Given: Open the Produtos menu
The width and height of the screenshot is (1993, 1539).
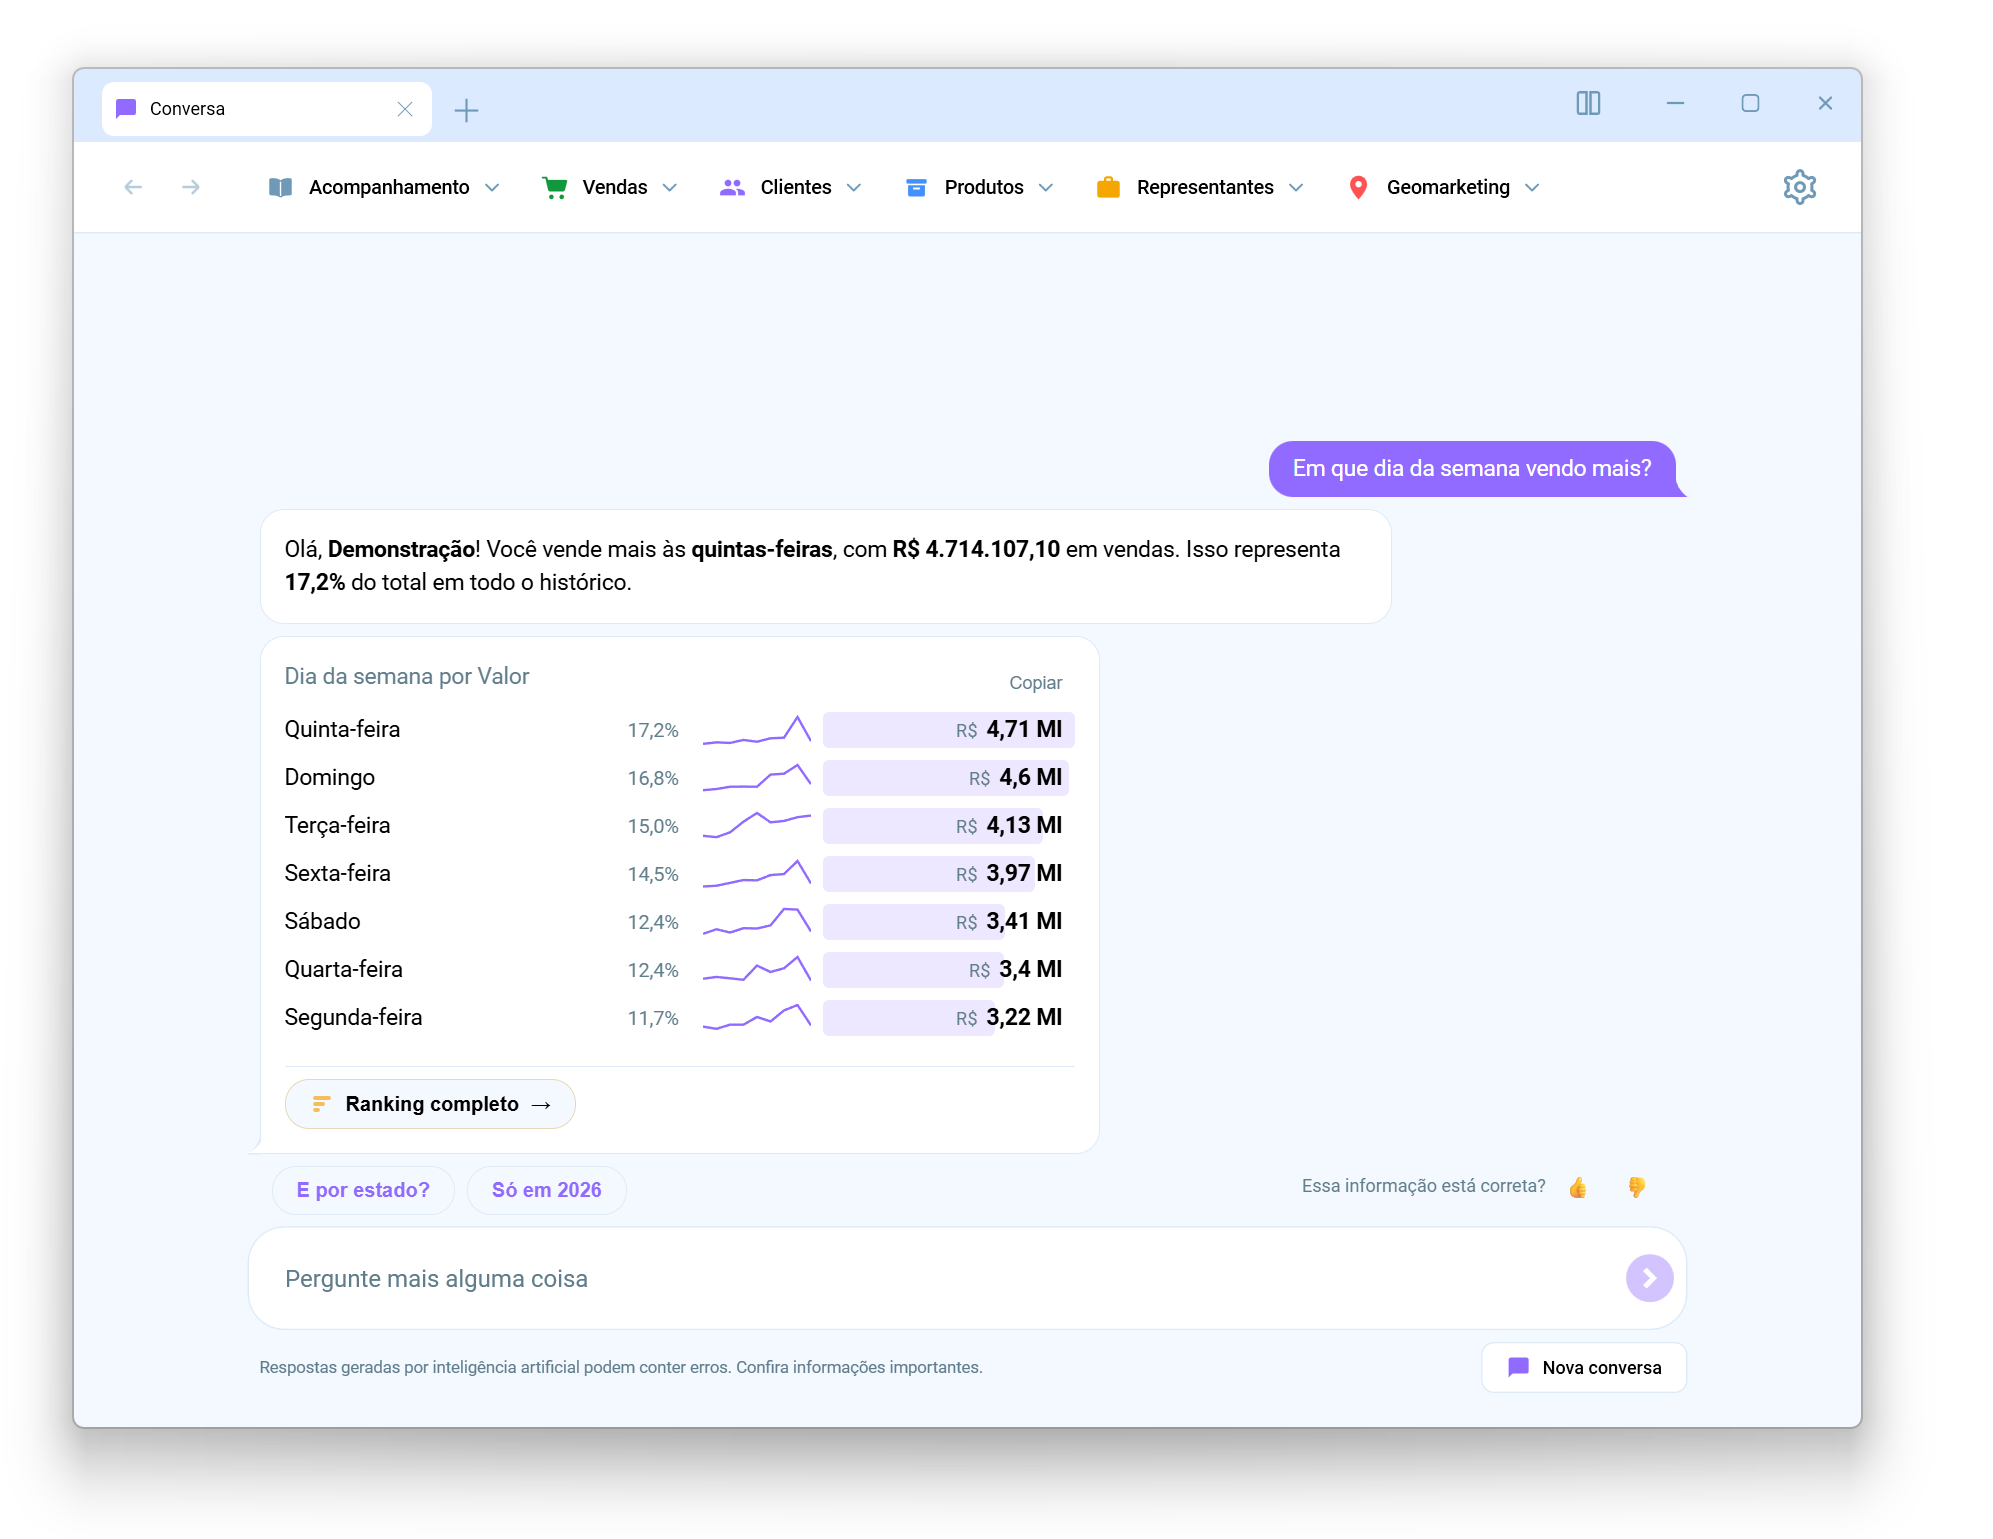Looking at the screenshot, I should [980, 187].
